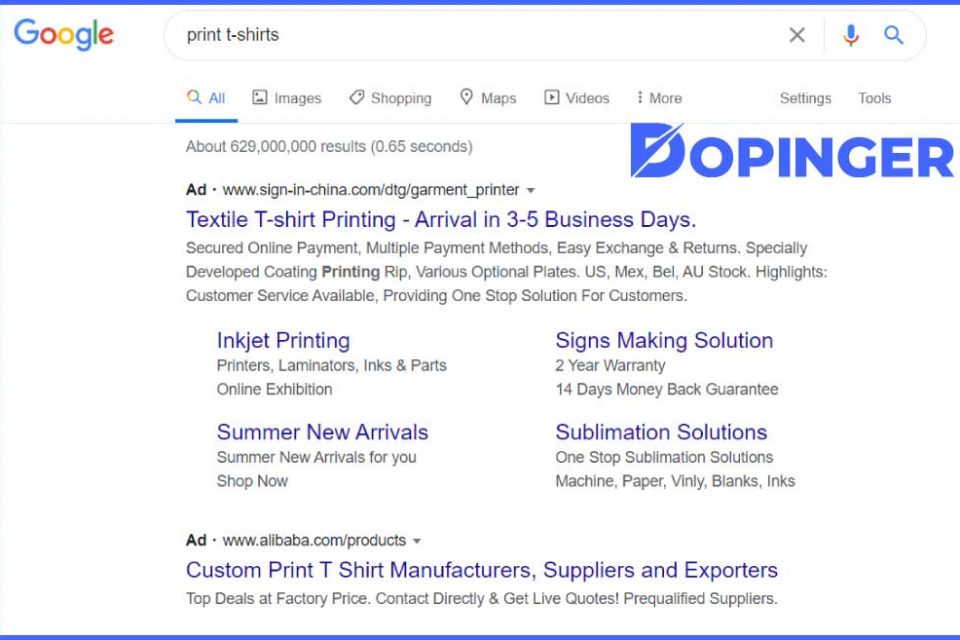Open the Tools menu
This screenshot has height=640, width=960.
coord(874,97)
